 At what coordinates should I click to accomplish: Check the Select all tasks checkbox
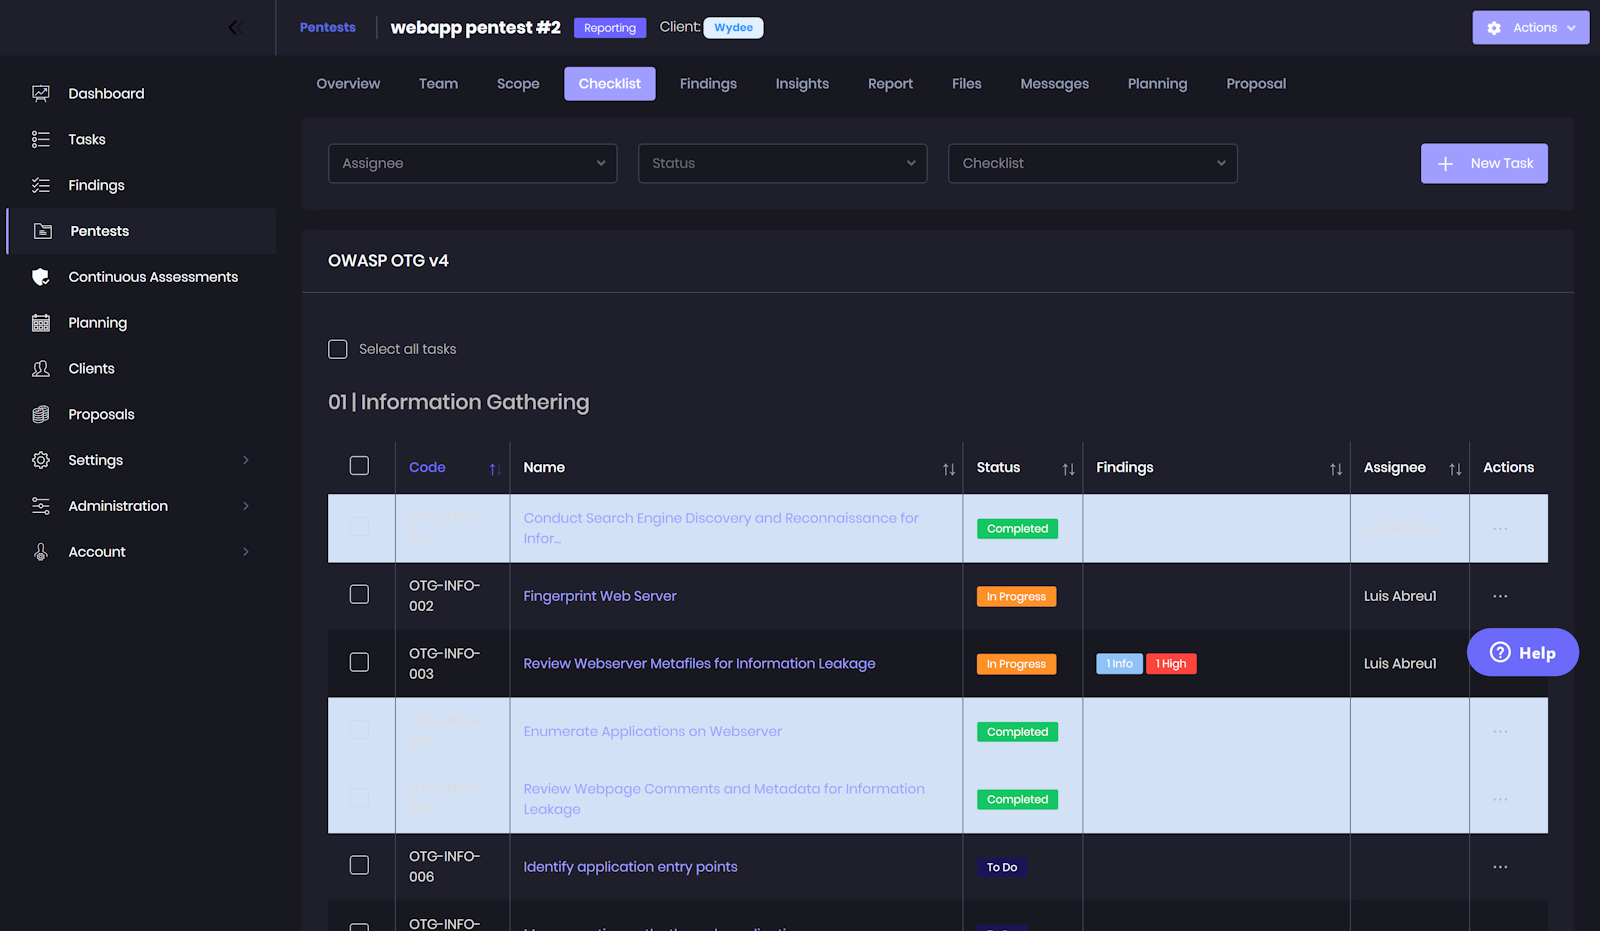[x=338, y=349]
